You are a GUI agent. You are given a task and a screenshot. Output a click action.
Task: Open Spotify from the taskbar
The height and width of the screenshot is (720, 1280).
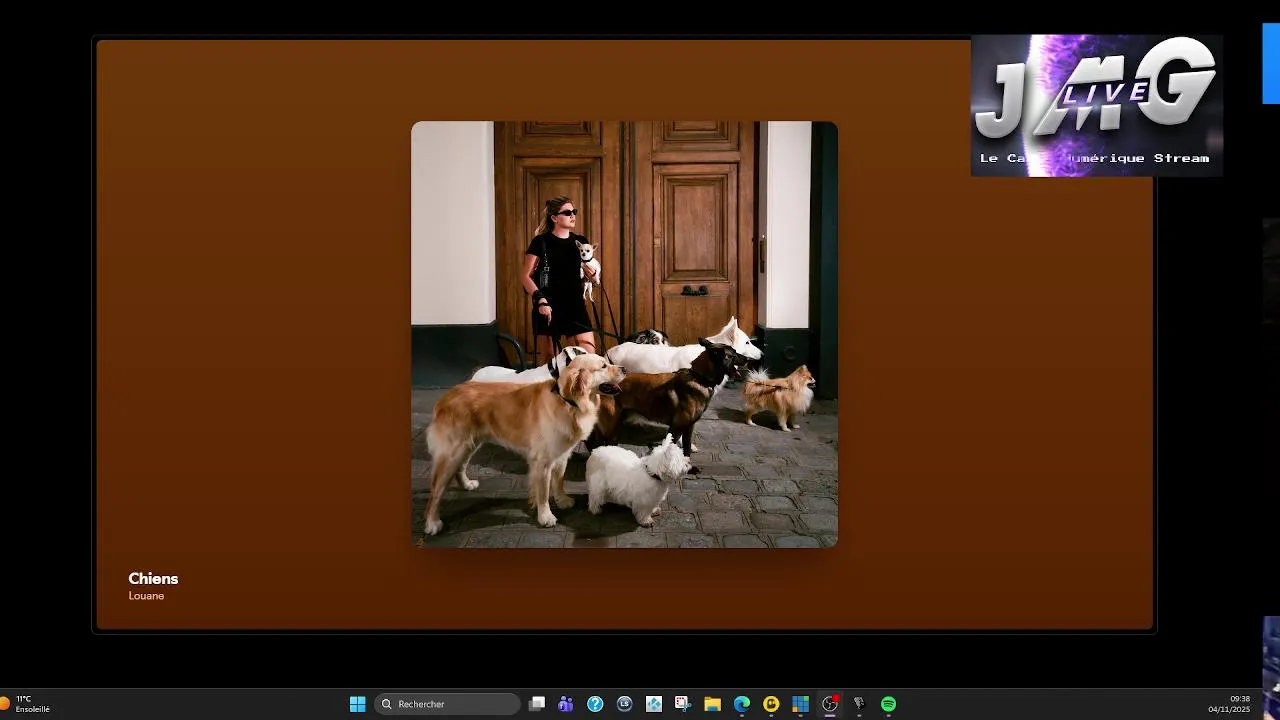pyautogui.click(x=888, y=704)
